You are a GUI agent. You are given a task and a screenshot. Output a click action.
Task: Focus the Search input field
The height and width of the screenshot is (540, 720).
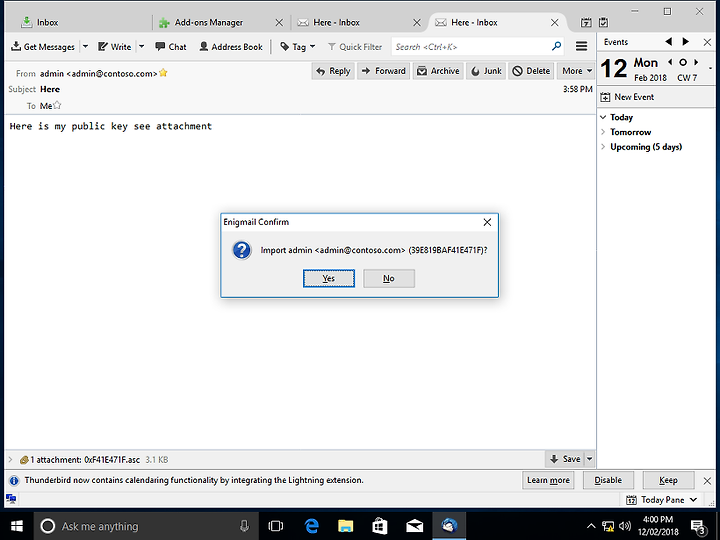click(x=472, y=47)
